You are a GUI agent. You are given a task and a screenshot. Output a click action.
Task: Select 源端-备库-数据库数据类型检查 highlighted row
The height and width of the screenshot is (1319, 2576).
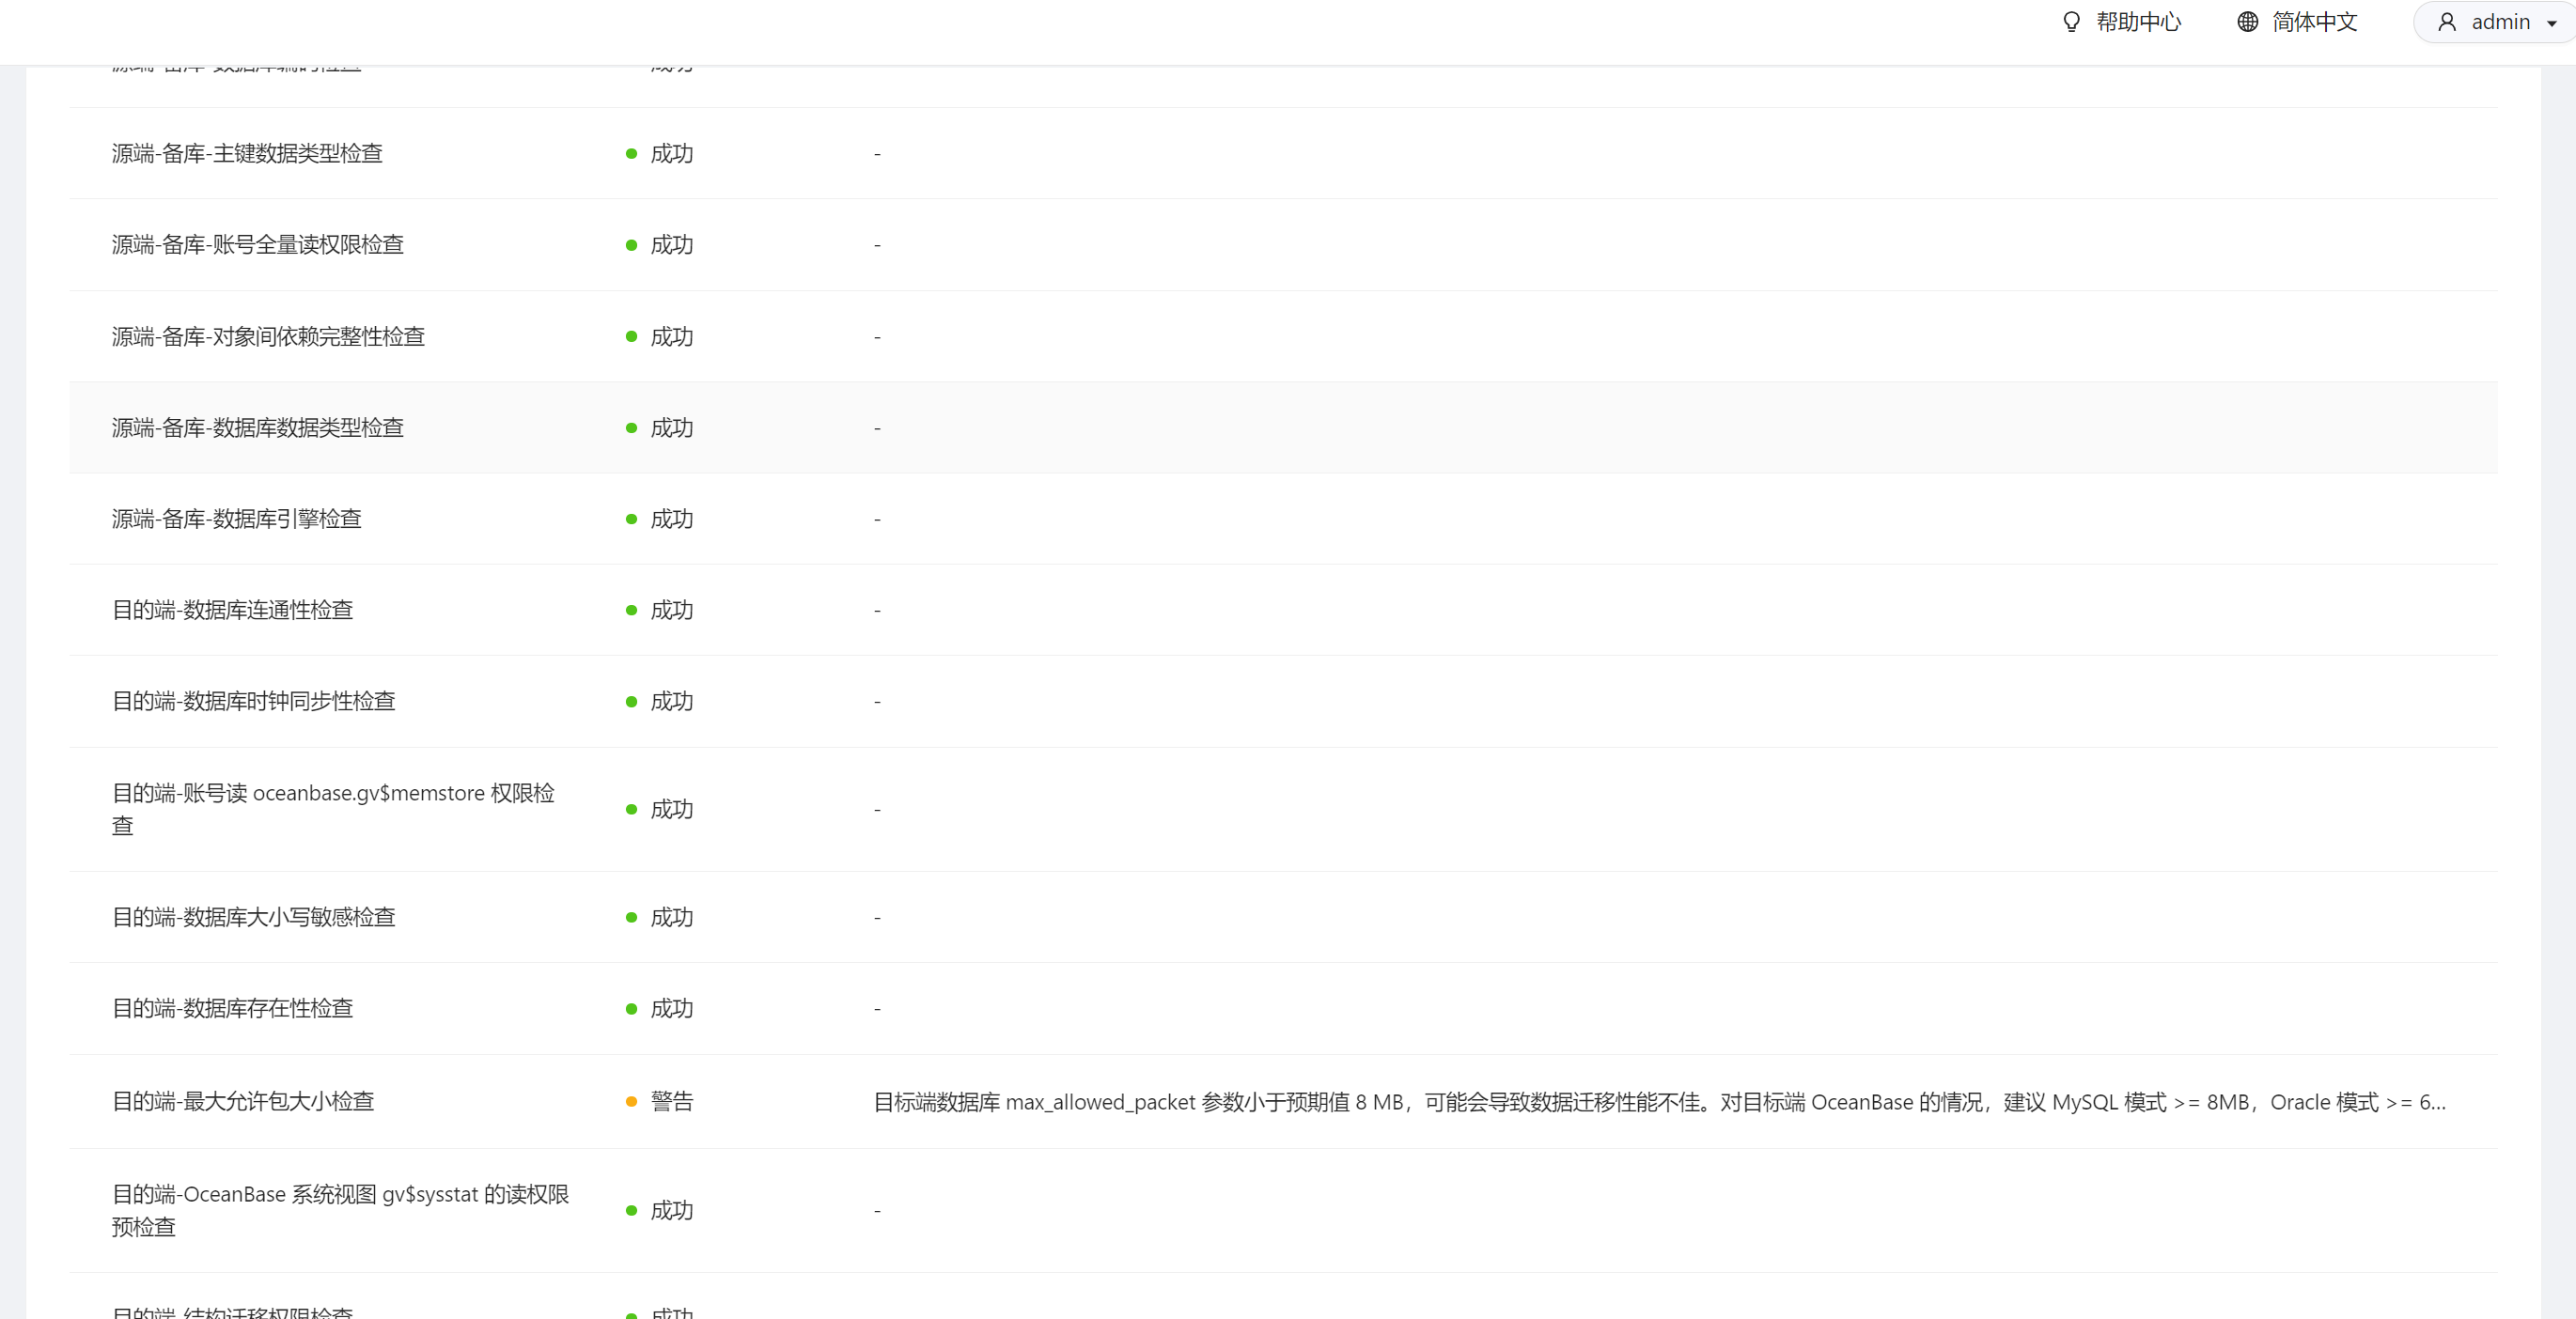[x=257, y=427]
